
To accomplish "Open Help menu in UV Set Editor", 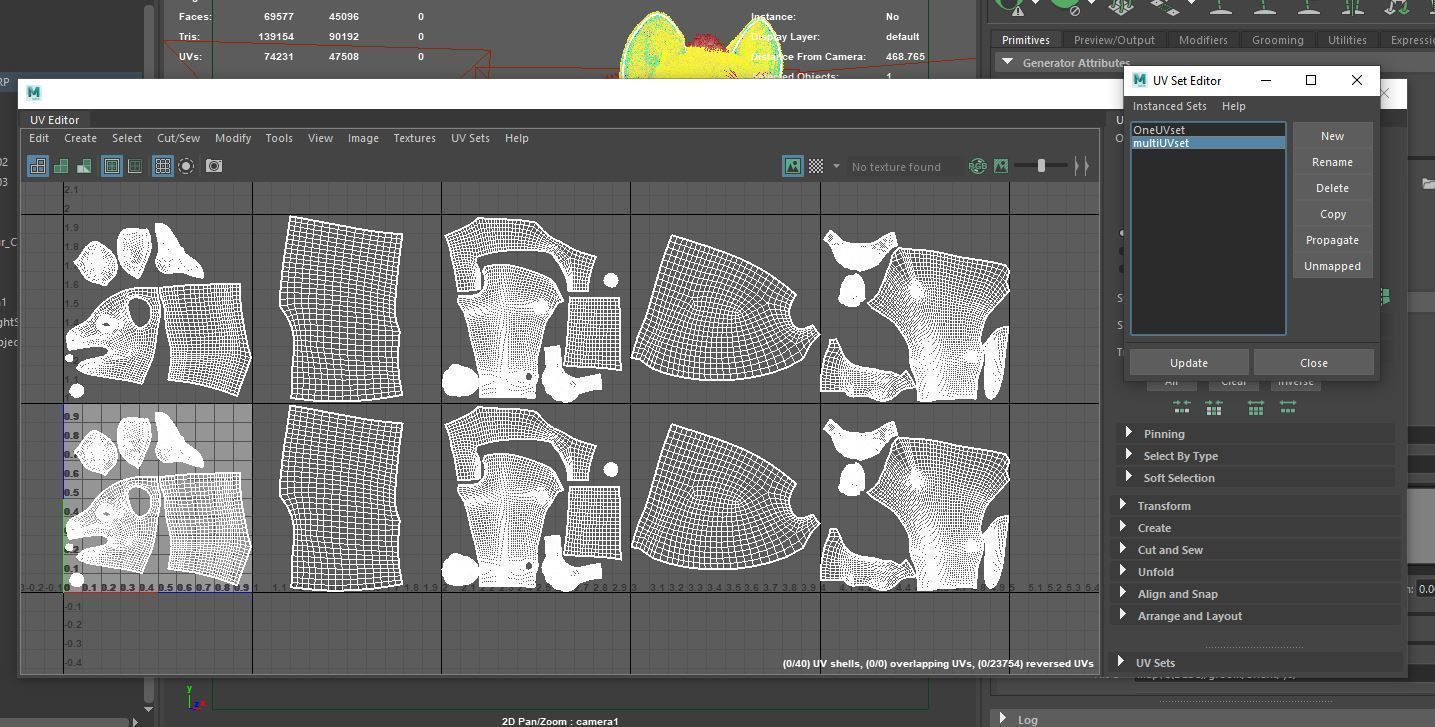I will point(1234,106).
